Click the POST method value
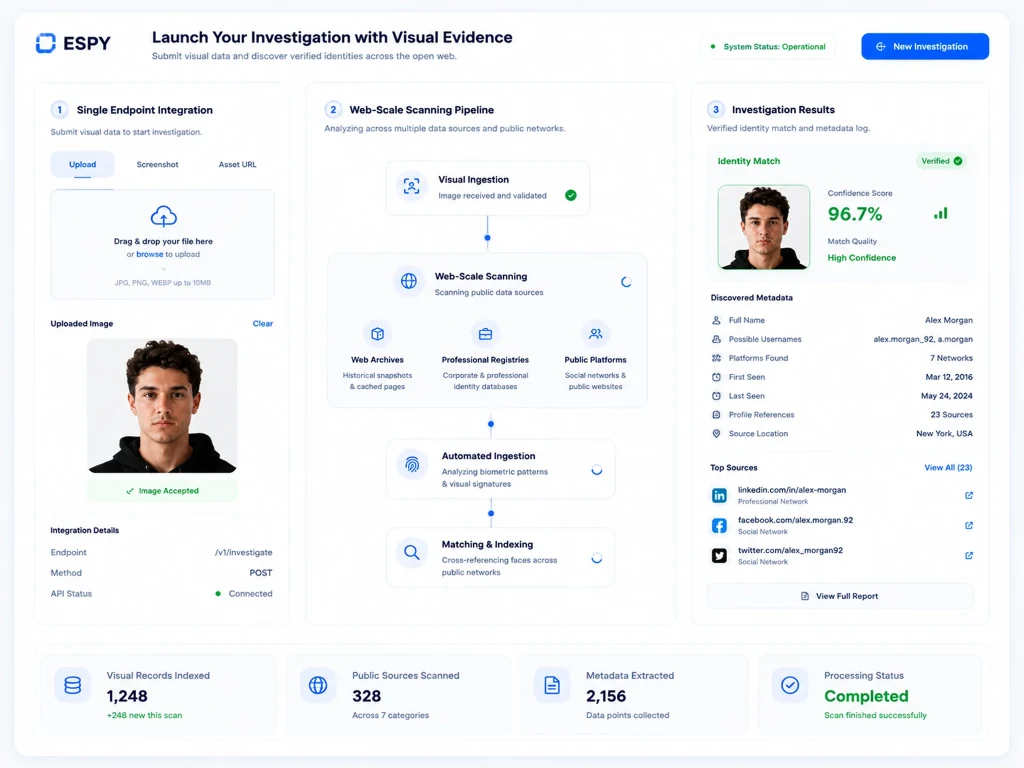Image resolution: width=1024 pixels, height=768 pixels. pyautogui.click(x=261, y=573)
